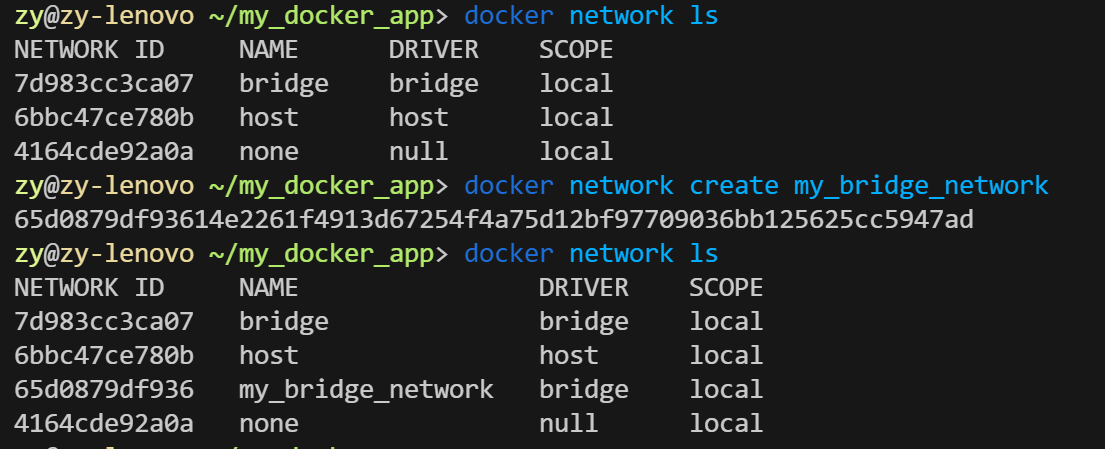
Task: Click the 'none' network name in first listing
Action: point(268,152)
